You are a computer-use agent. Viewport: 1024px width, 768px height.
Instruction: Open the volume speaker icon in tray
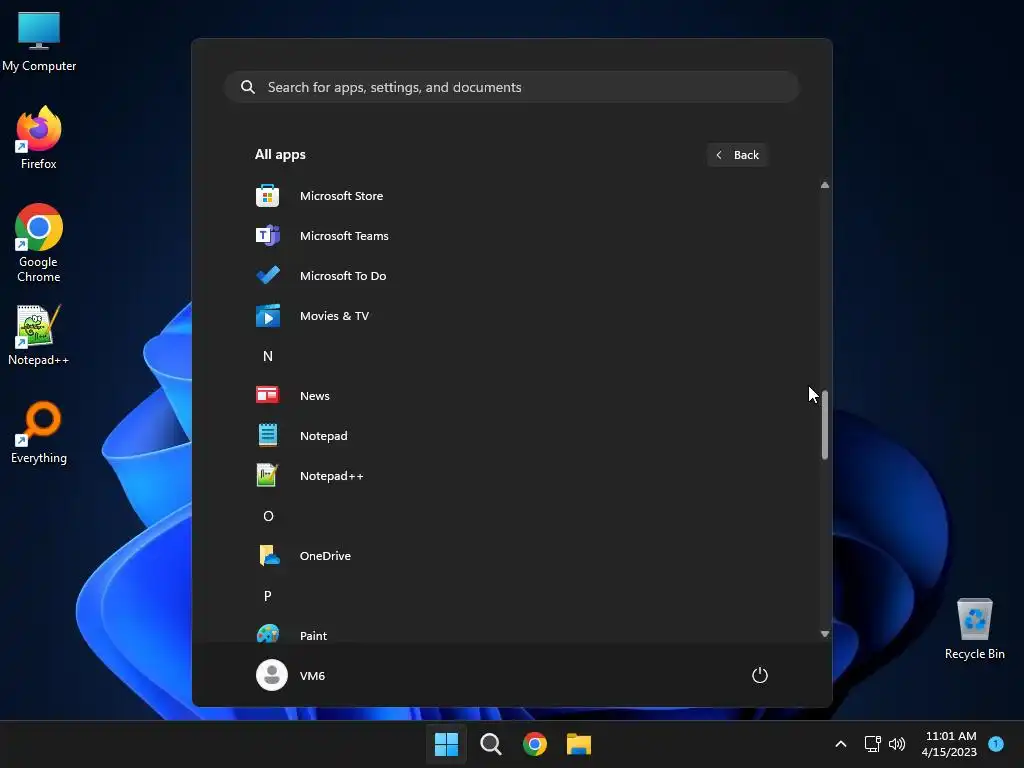tap(897, 744)
